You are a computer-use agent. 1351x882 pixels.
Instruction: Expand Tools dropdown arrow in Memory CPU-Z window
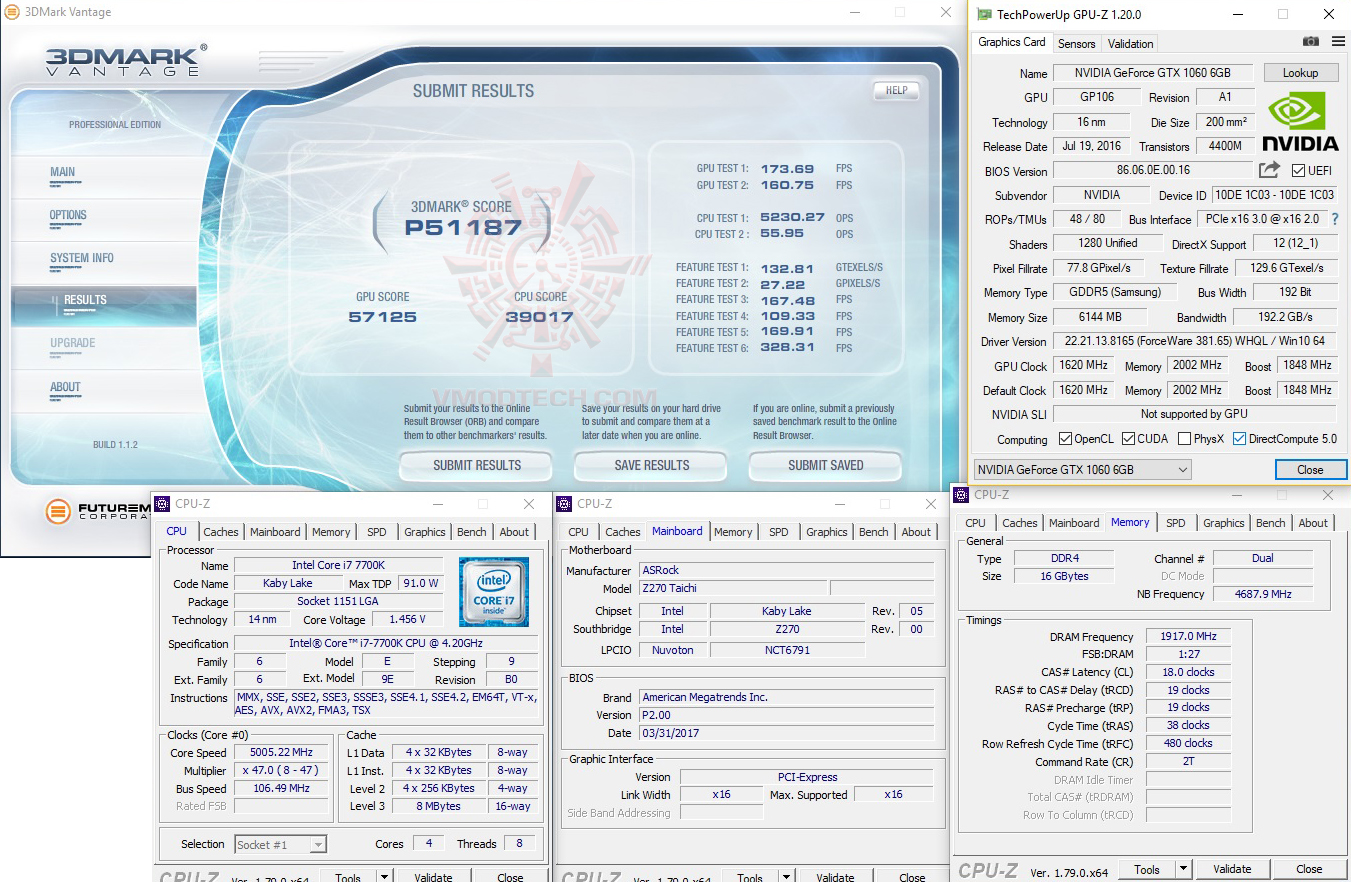click(x=1183, y=869)
